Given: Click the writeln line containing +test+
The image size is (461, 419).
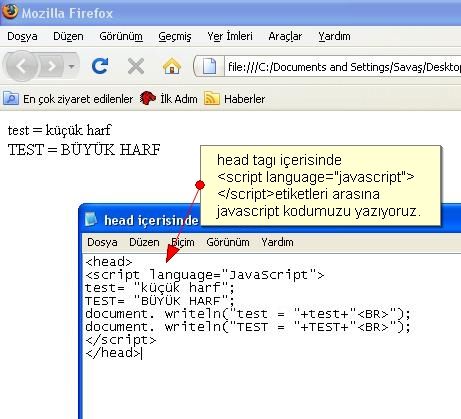Looking at the screenshot, I should pos(248,314).
